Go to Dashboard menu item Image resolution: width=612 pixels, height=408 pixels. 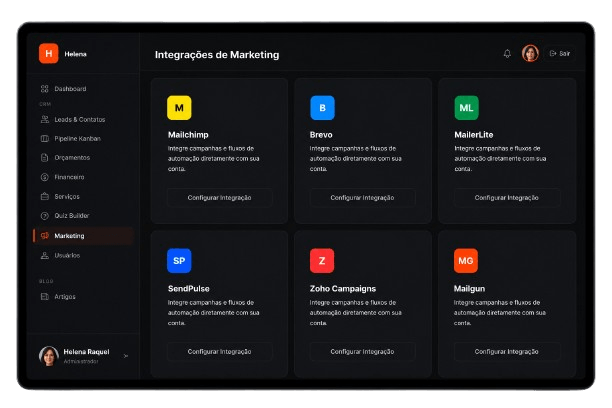coord(84,89)
